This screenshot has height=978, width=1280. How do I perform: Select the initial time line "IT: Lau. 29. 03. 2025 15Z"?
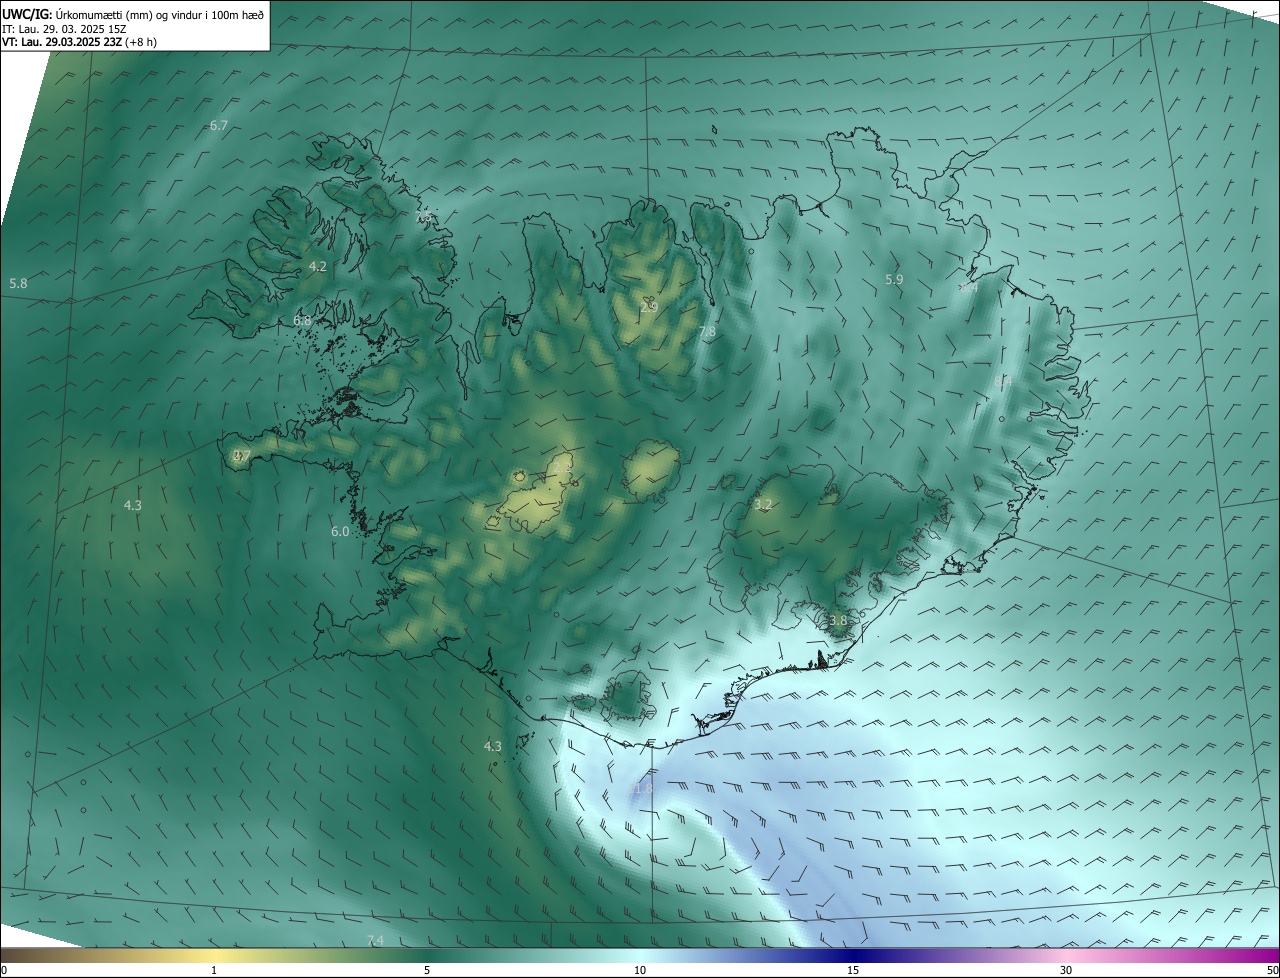[64, 29]
